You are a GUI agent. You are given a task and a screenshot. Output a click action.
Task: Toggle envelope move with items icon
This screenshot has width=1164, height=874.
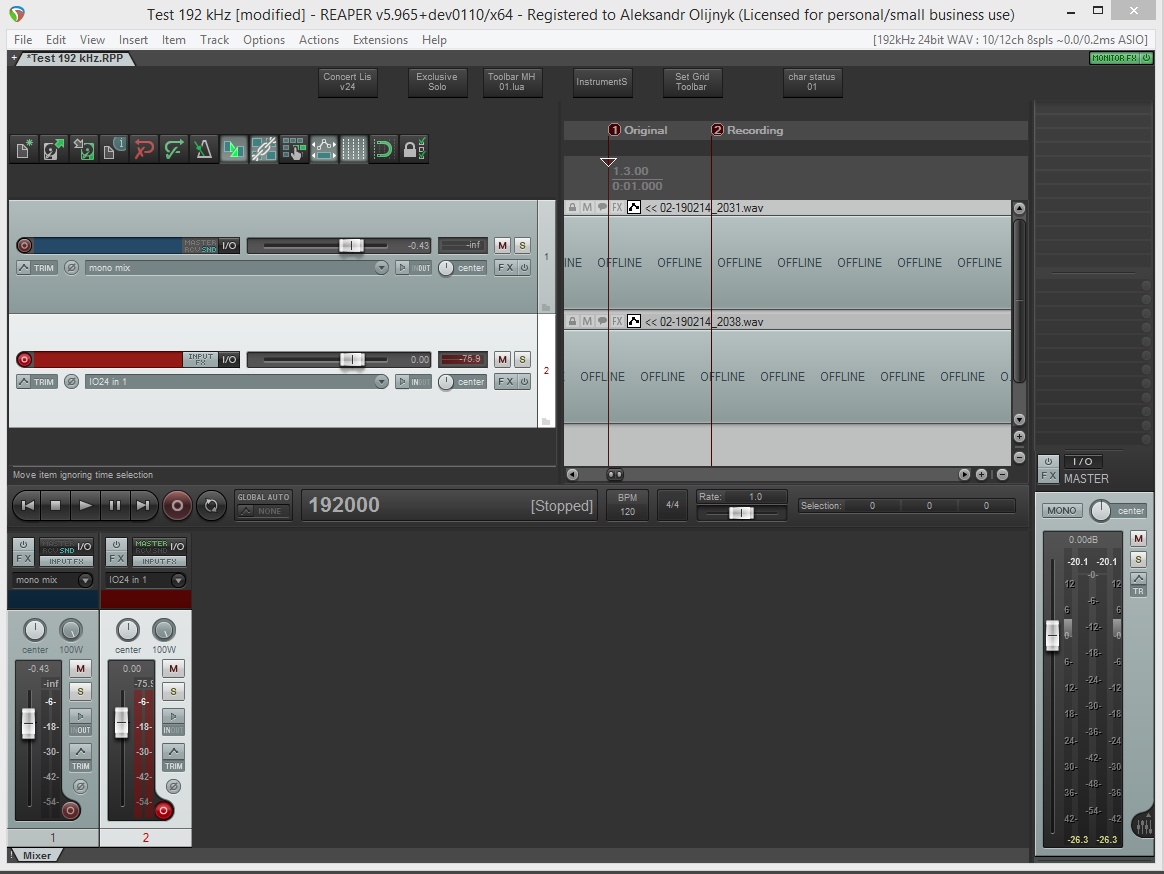(x=324, y=149)
